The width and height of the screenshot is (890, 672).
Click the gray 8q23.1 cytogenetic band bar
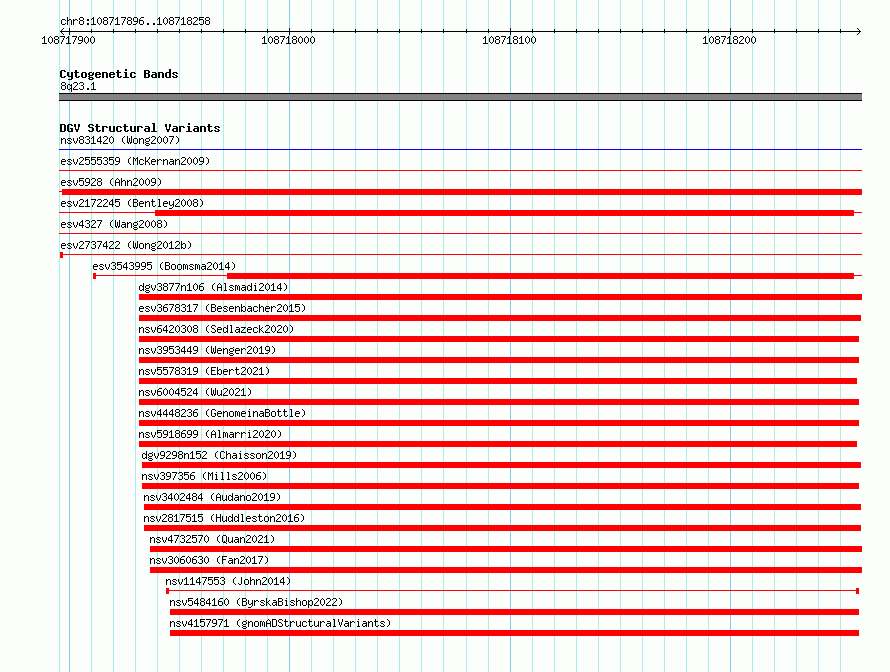click(460, 97)
